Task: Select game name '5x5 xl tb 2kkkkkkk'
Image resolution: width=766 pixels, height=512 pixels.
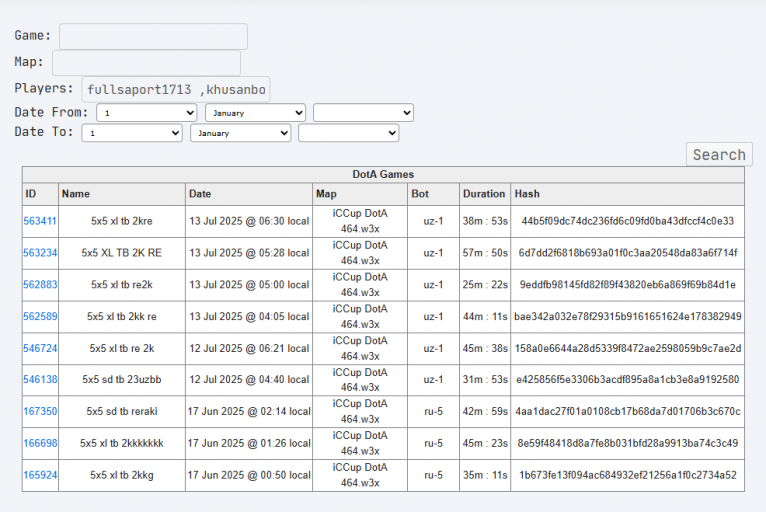Action: [122, 443]
